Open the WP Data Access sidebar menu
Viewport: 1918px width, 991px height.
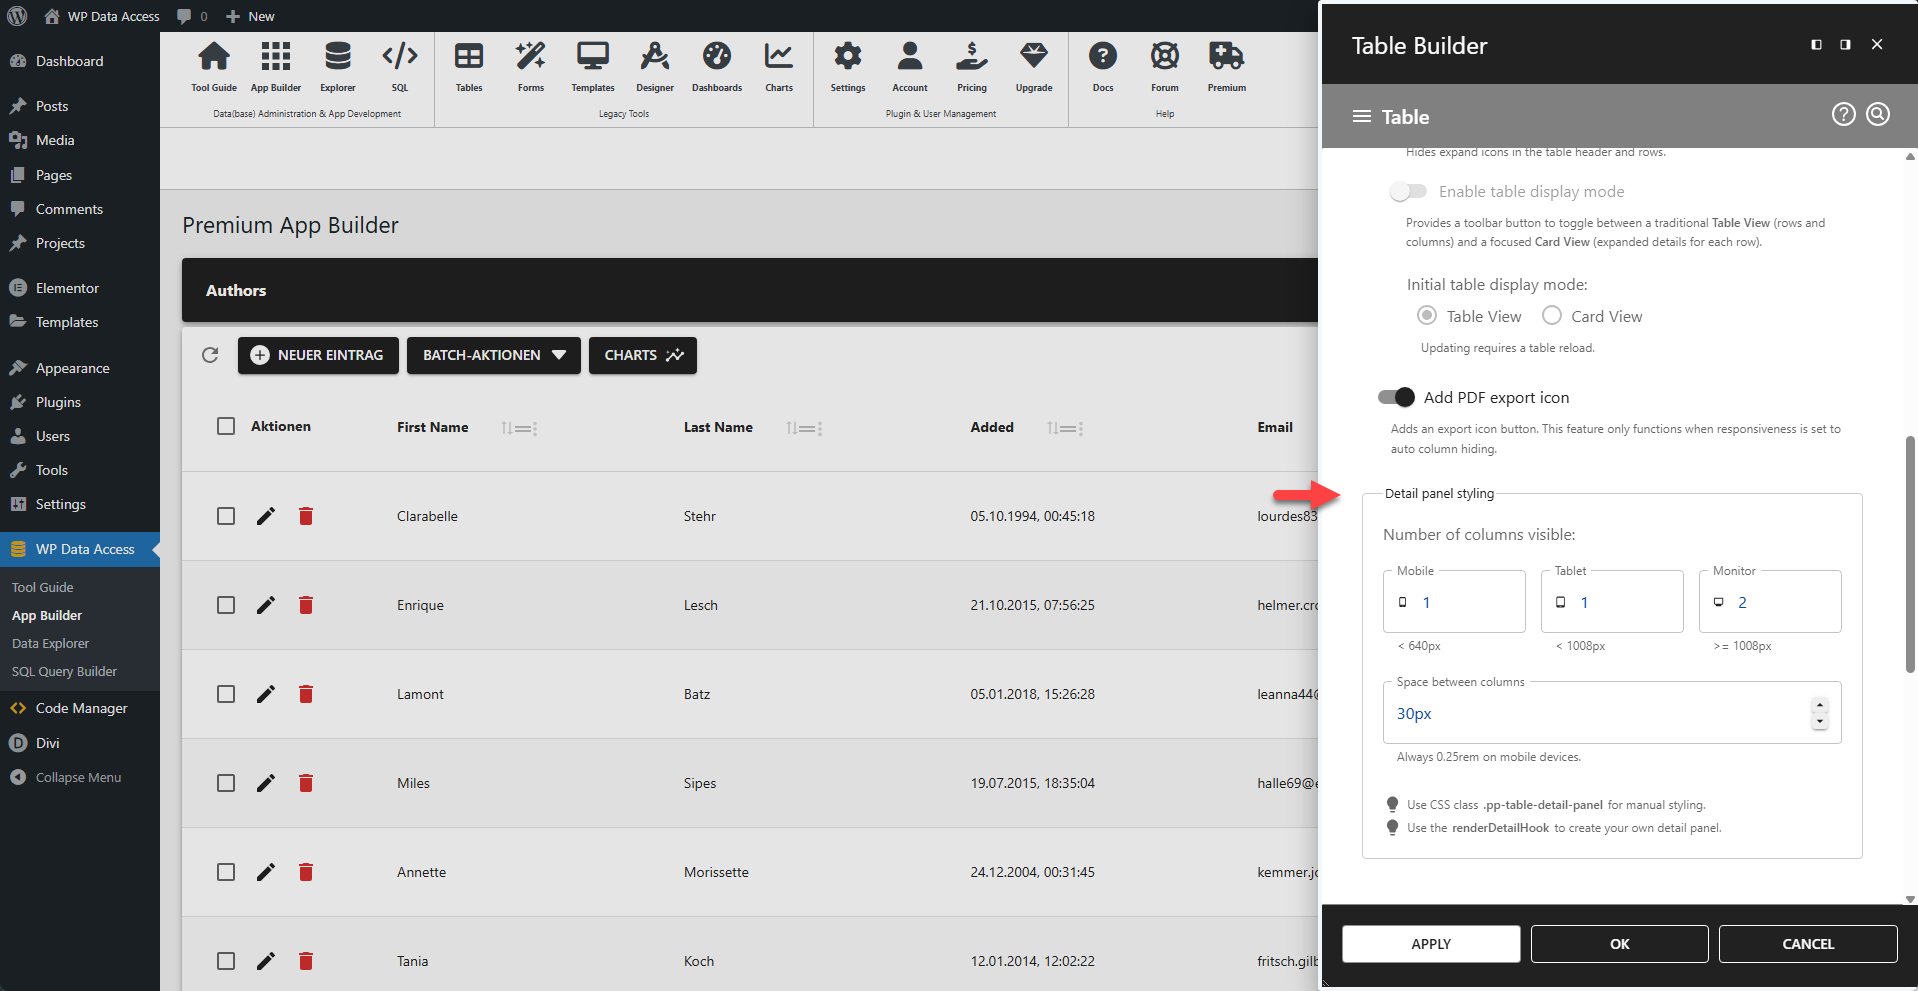click(83, 549)
